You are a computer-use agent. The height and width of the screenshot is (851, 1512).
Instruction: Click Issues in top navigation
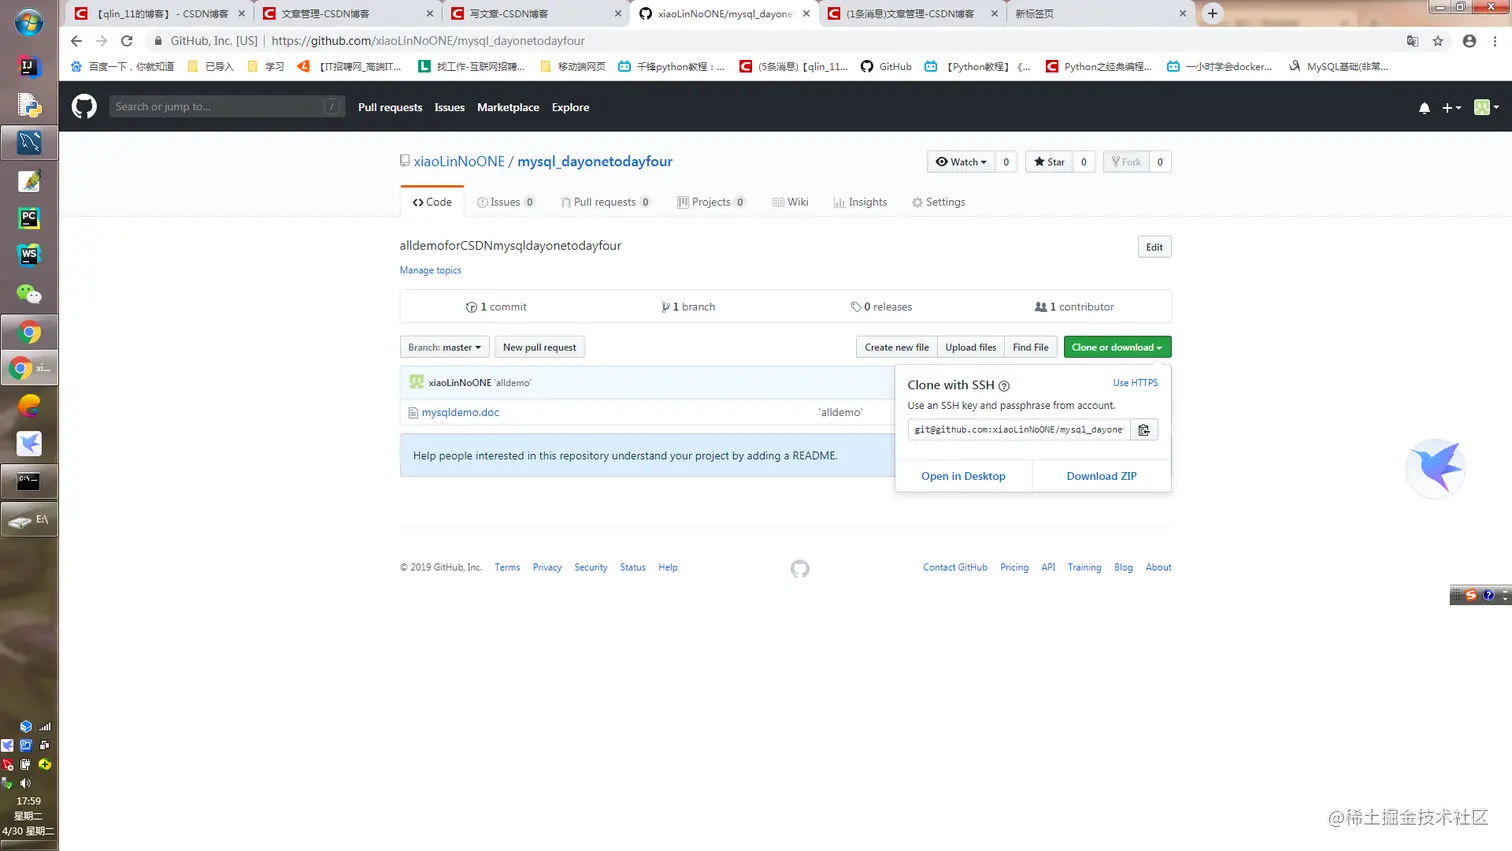(x=449, y=107)
